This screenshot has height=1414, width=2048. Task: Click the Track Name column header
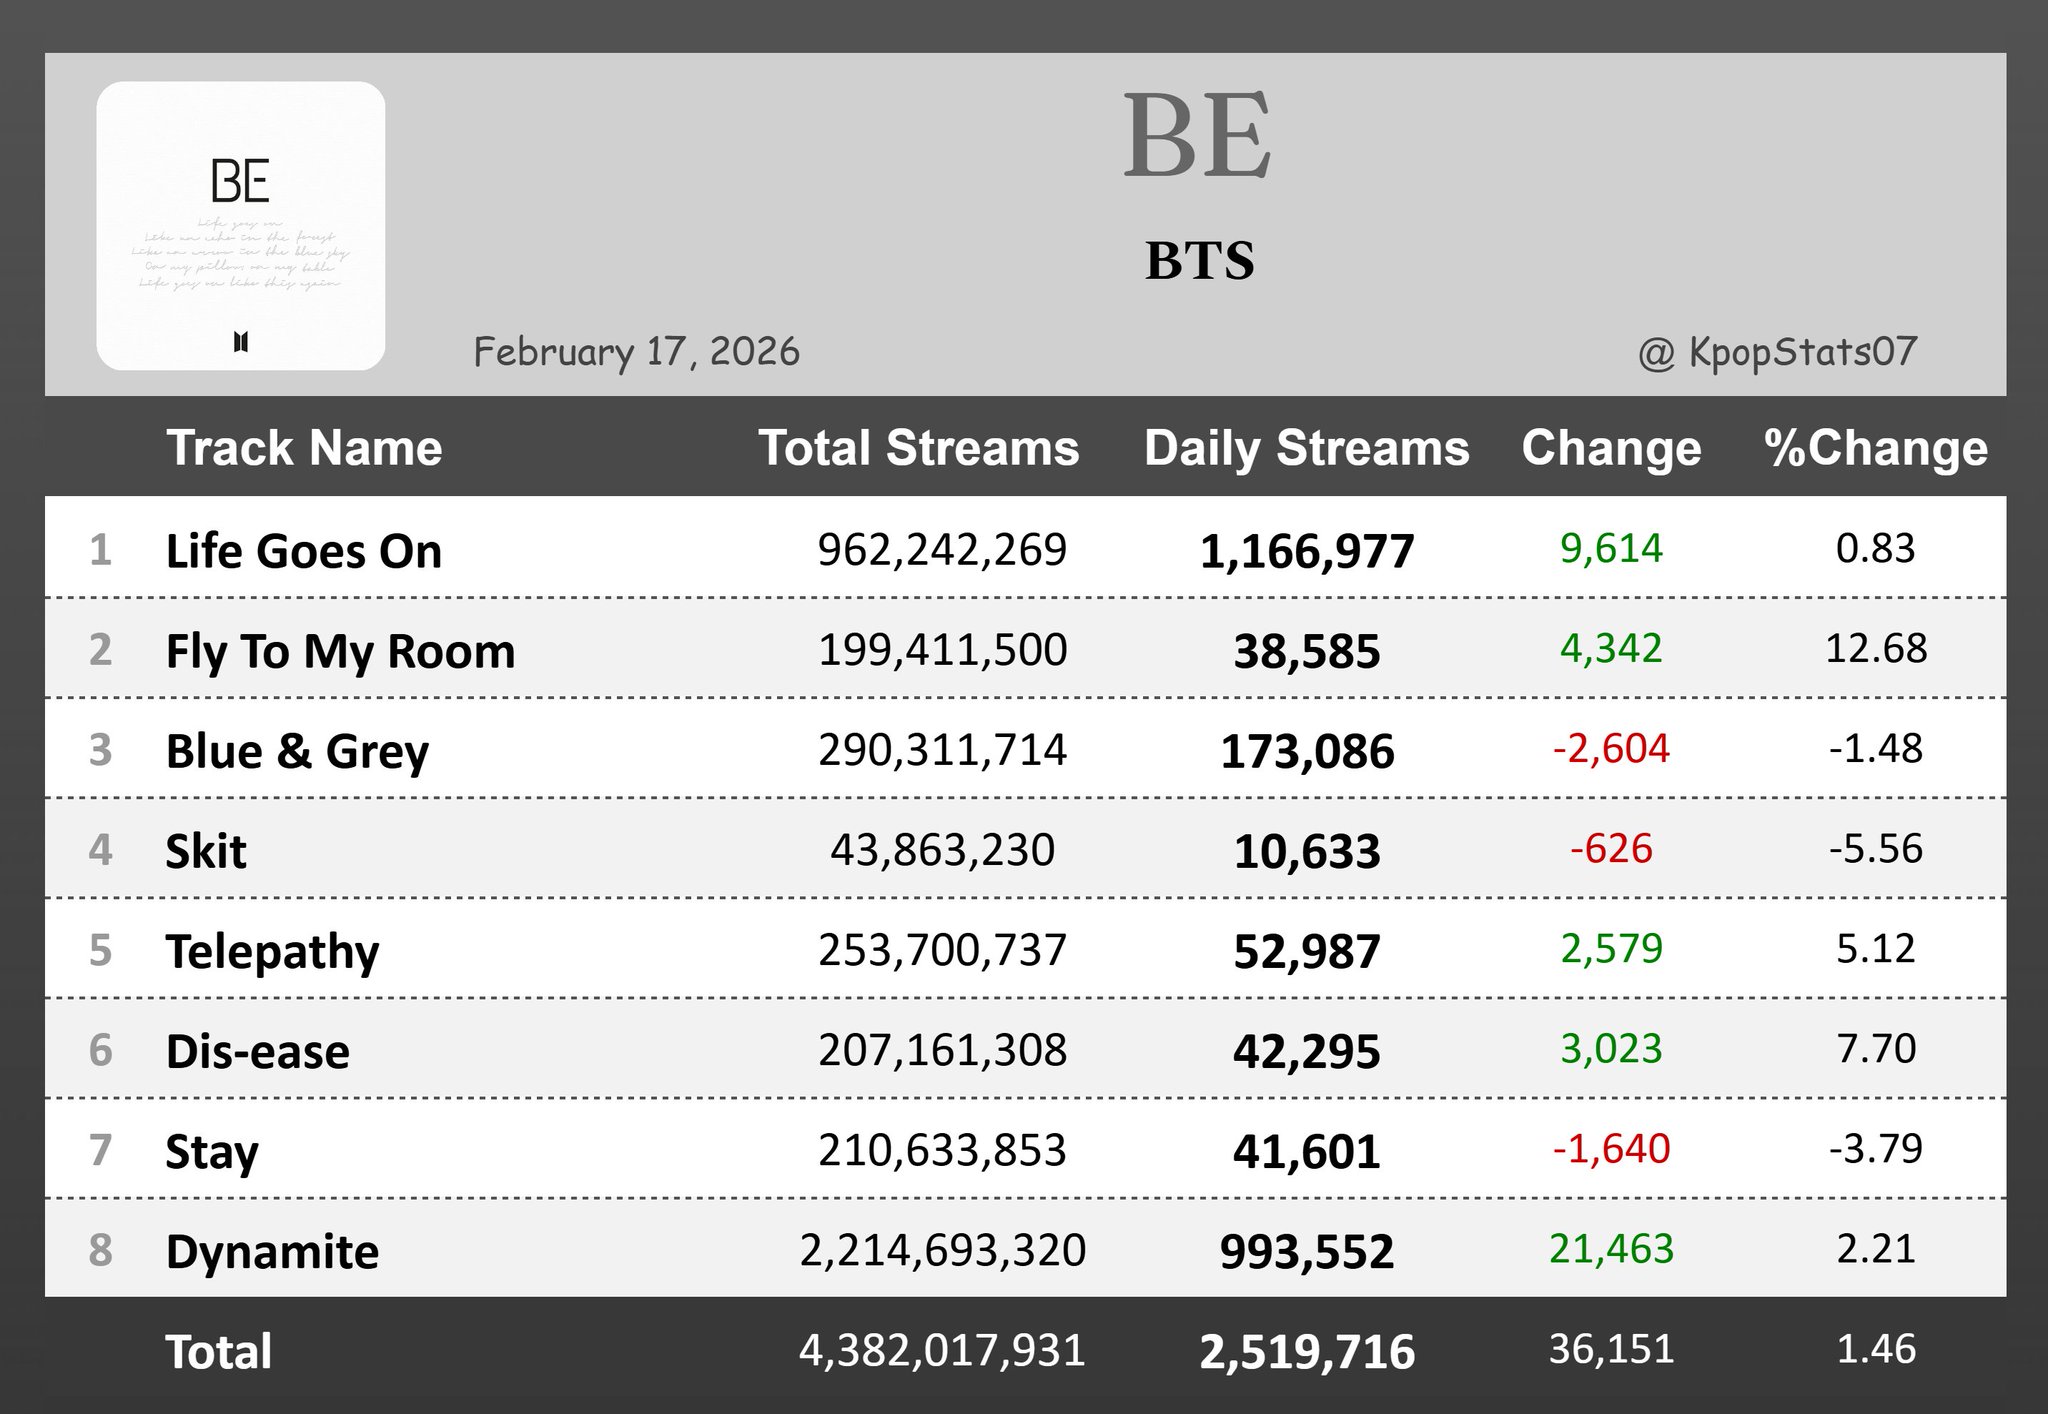click(x=304, y=447)
